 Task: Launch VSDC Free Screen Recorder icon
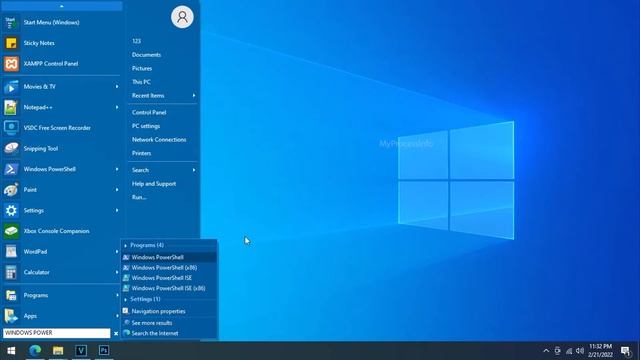(x=11, y=128)
